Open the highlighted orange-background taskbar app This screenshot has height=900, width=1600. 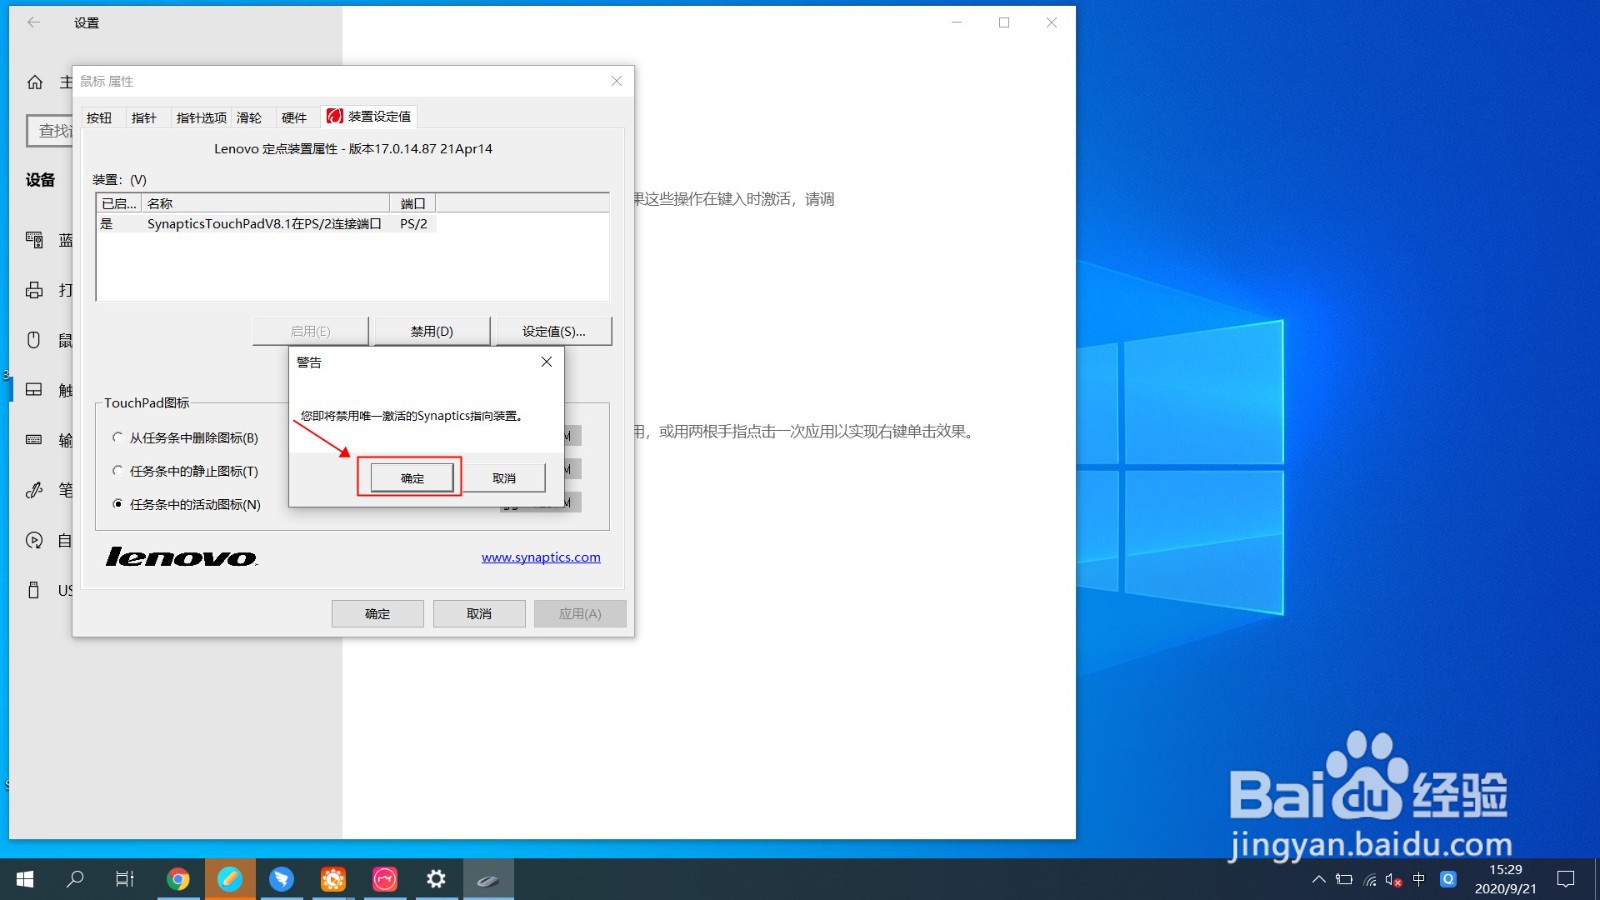[230, 879]
